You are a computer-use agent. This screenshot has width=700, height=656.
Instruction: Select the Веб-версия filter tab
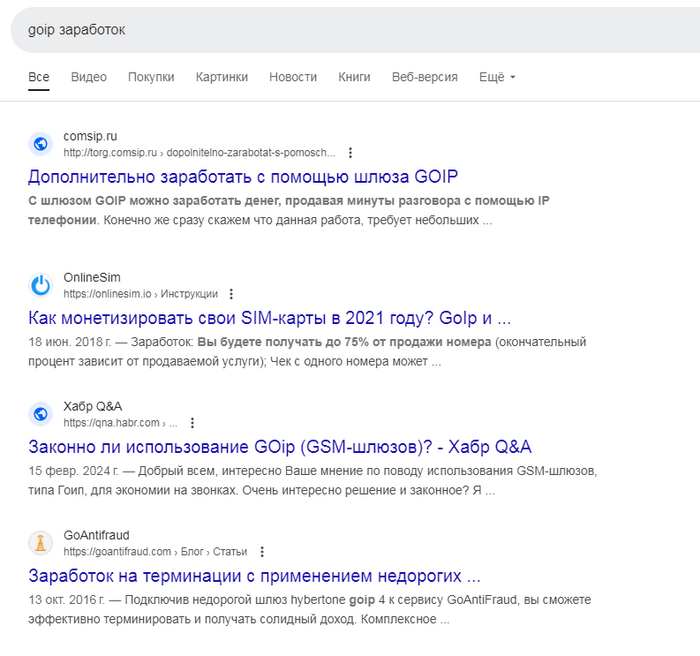coord(425,77)
